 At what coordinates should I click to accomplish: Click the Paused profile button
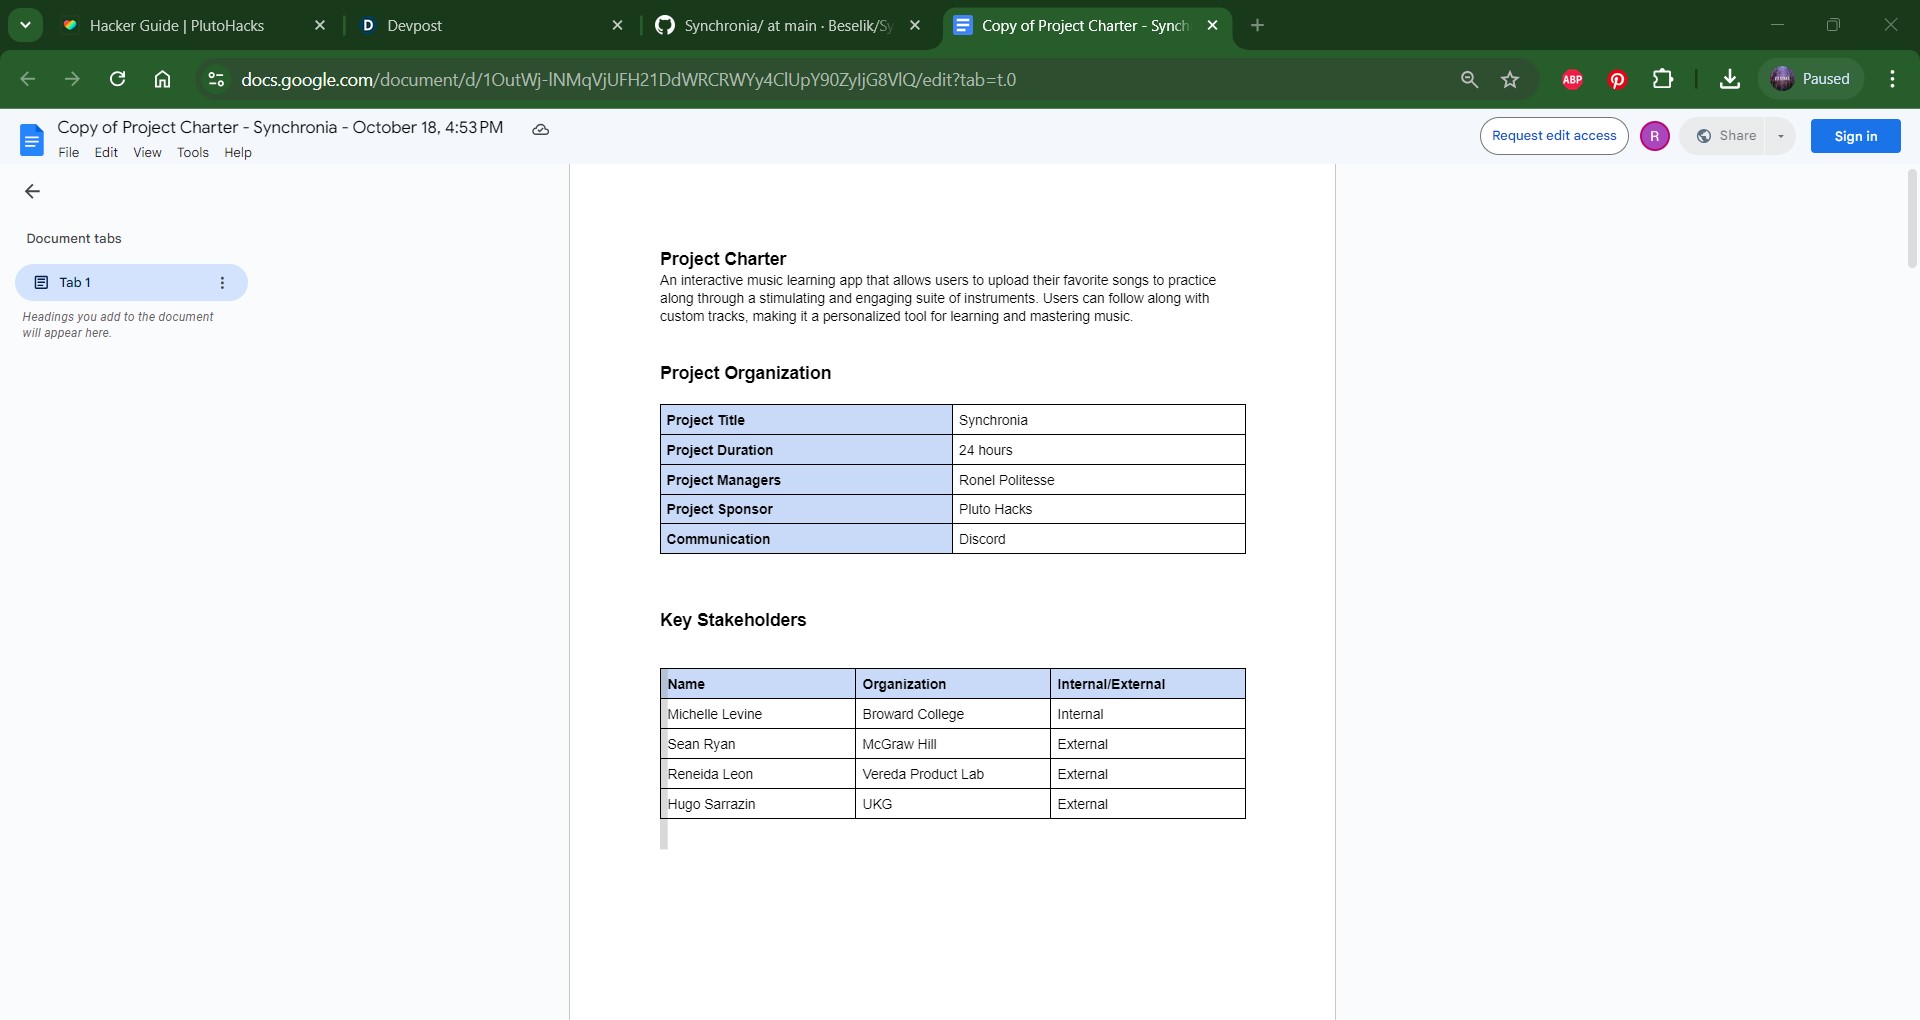[1811, 79]
